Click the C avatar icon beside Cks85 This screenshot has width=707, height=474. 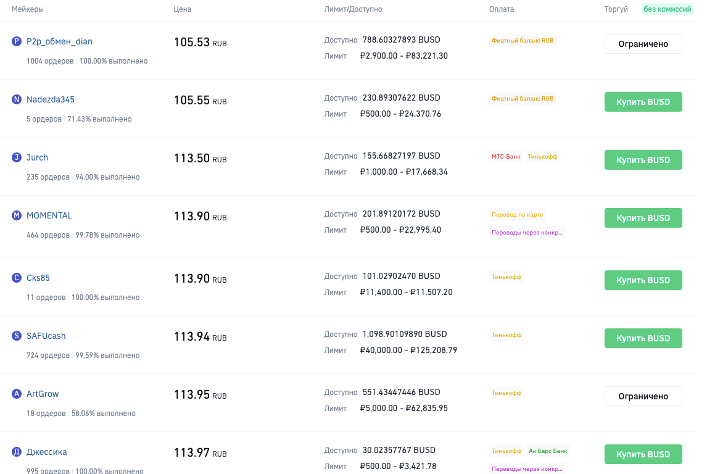coord(16,278)
